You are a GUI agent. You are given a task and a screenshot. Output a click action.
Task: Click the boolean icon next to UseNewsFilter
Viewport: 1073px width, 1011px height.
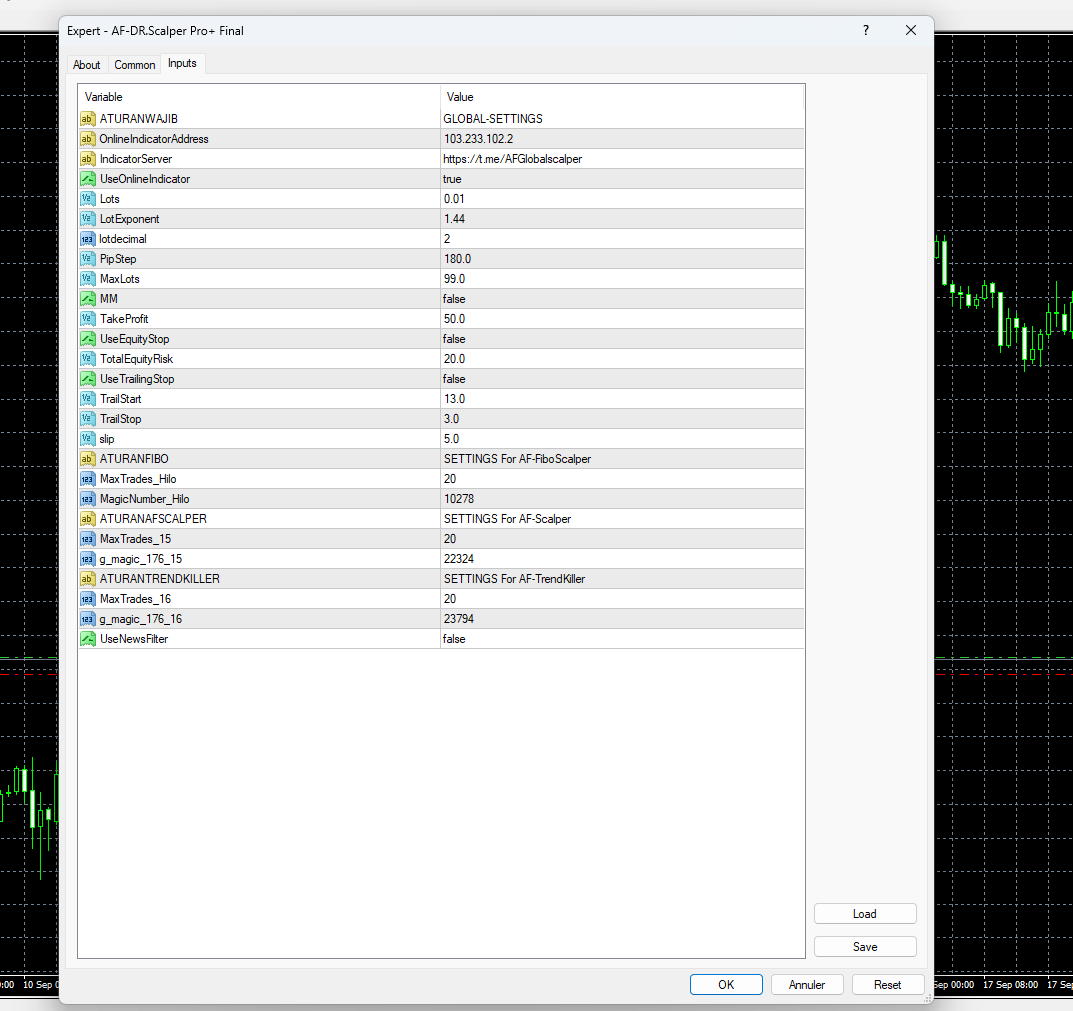click(87, 639)
